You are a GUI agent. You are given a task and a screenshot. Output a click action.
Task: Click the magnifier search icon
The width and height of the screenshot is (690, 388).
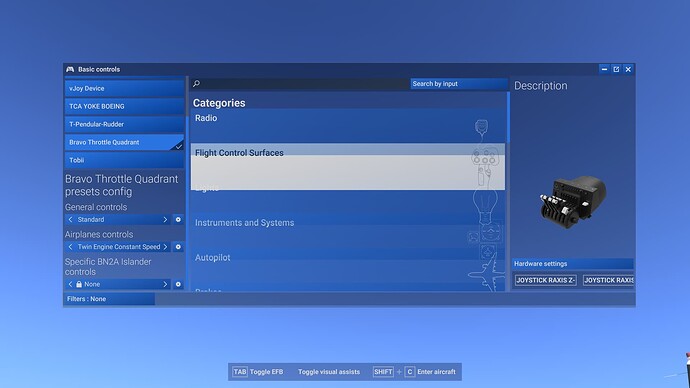196,84
